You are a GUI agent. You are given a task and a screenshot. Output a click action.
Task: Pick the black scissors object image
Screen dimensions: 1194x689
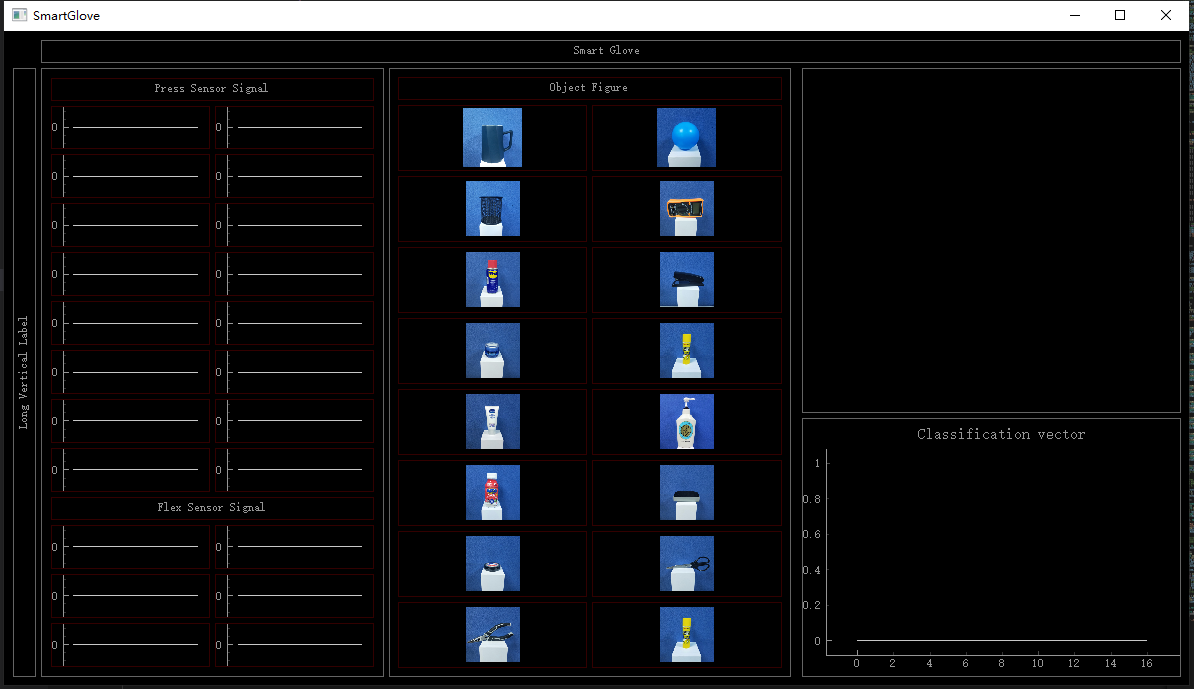click(686, 564)
